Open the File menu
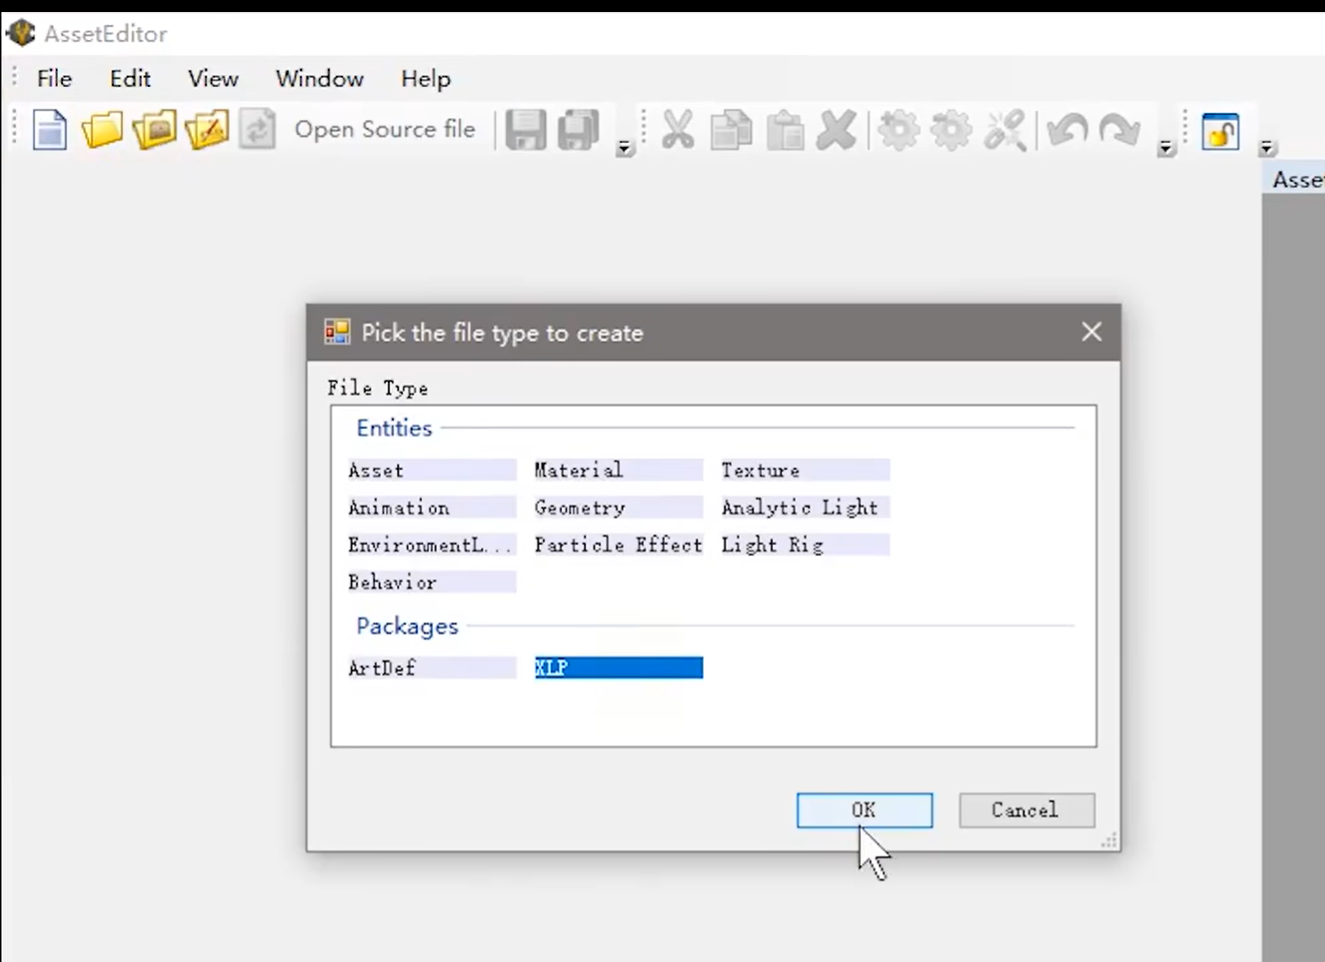This screenshot has width=1325, height=962. (x=54, y=78)
